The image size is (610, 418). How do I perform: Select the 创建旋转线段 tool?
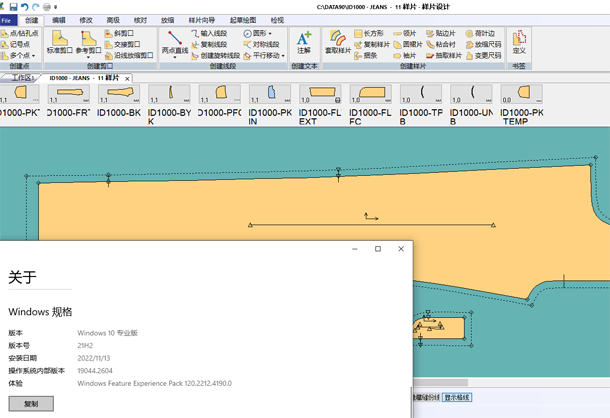coord(216,56)
